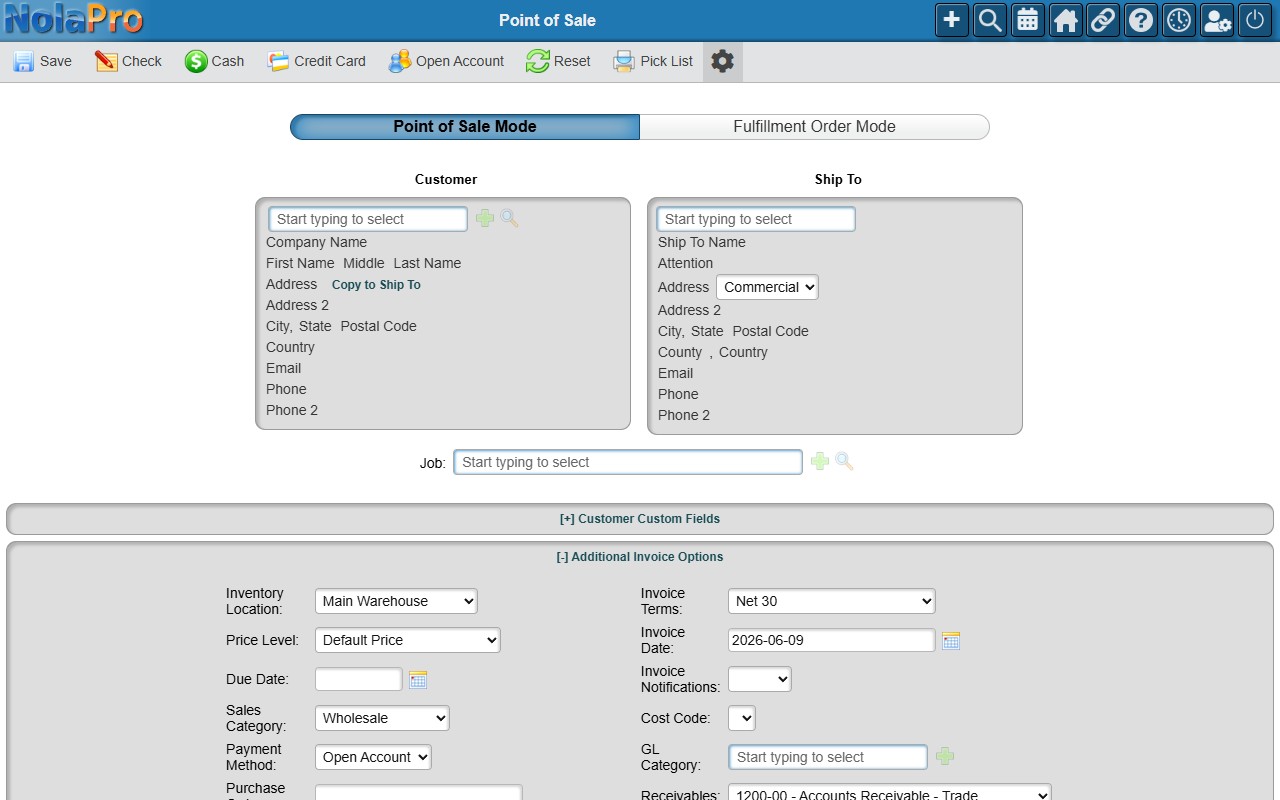Choose Cash payment in the toolbar
The width and height of the screenshot is (1280, 800).
214,61
